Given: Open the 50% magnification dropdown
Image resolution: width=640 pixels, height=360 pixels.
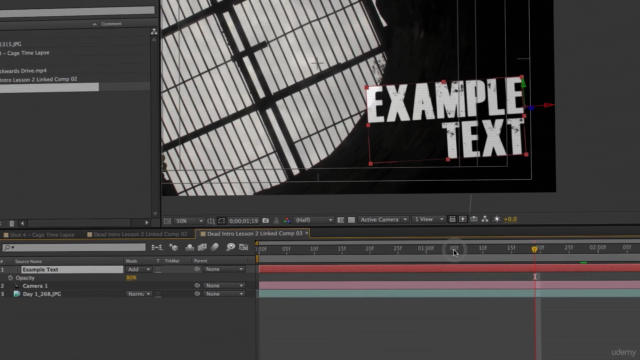Looking at the screenshot, I should [x=189, y=221].
